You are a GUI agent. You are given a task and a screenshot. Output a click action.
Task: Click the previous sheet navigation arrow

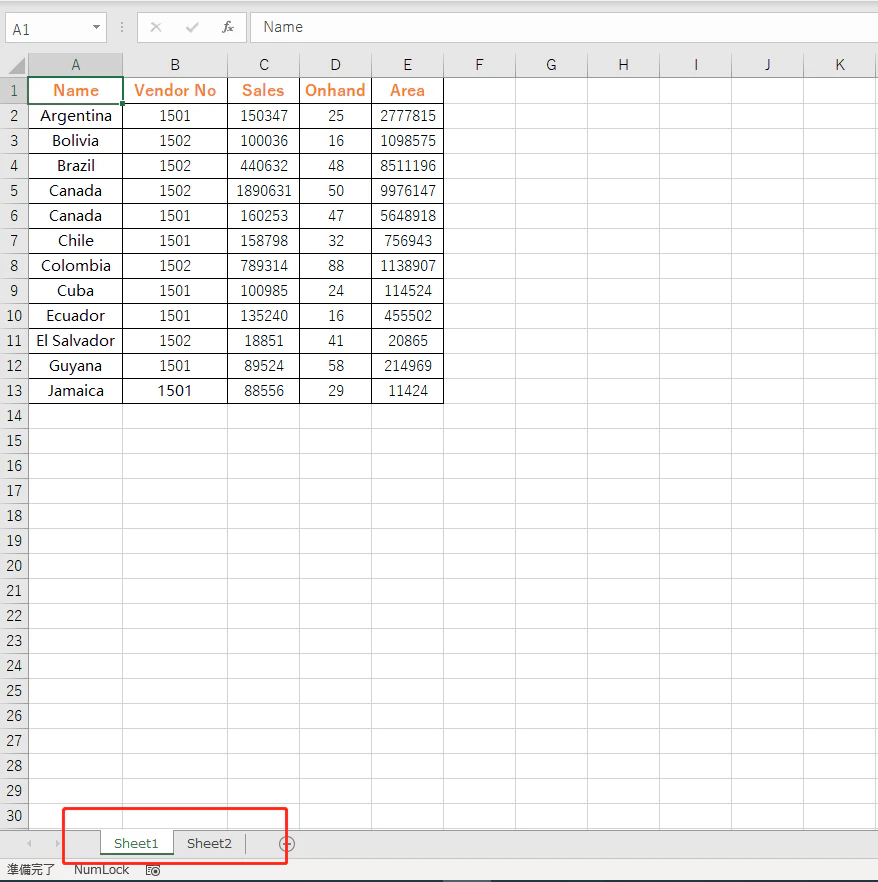(x=29, y=843)
